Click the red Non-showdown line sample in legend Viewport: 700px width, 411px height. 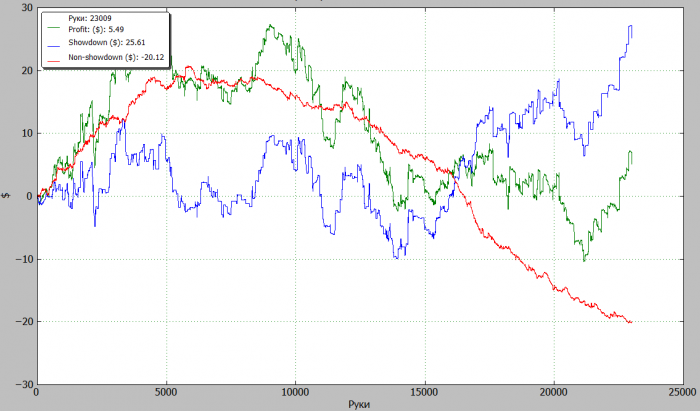coord(54,61)
